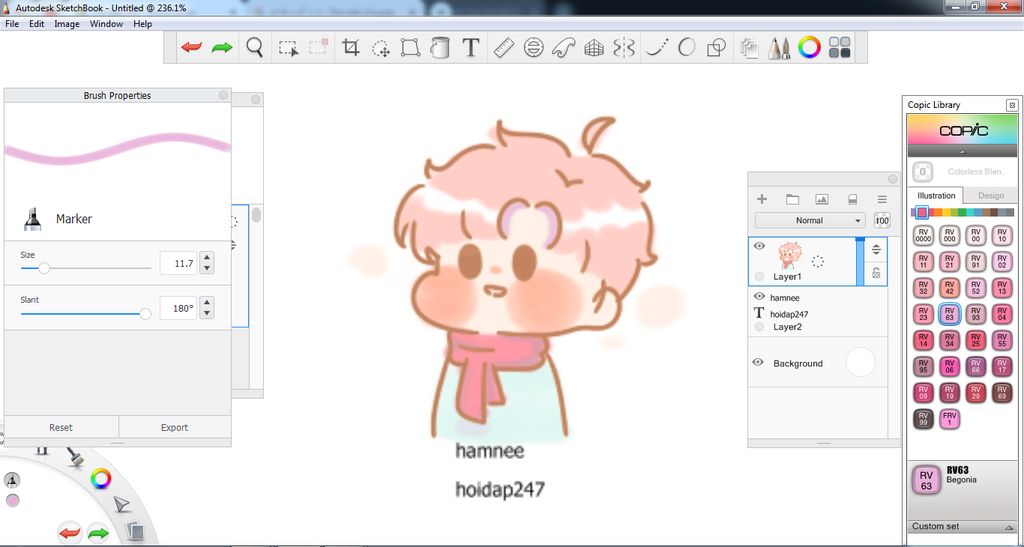Decrease Slant with down arrow
Viewport: 1024px width, 547px height.
(x=207, y=313)
